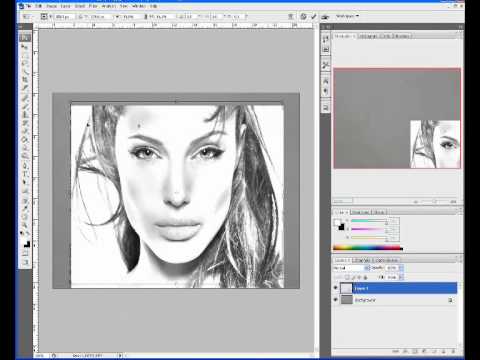The height and width of the screenshot is (360, 480).
Task: Select the Crop tool
Action: (25, 79)
